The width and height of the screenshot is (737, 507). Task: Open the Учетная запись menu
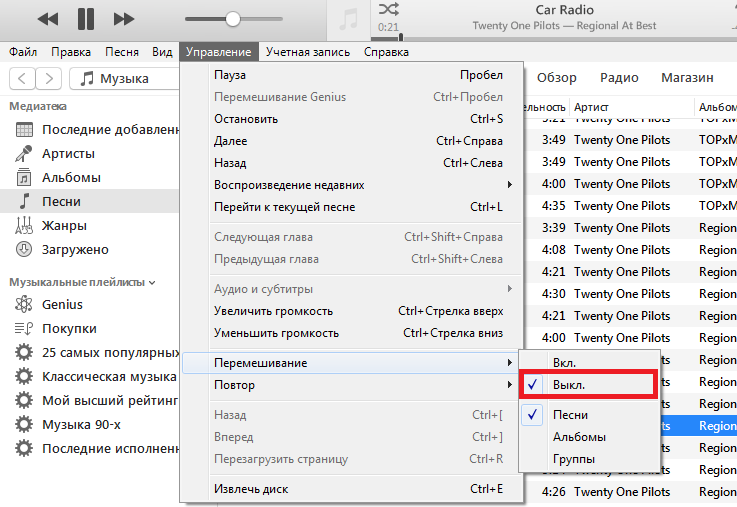tap(308, 52)
